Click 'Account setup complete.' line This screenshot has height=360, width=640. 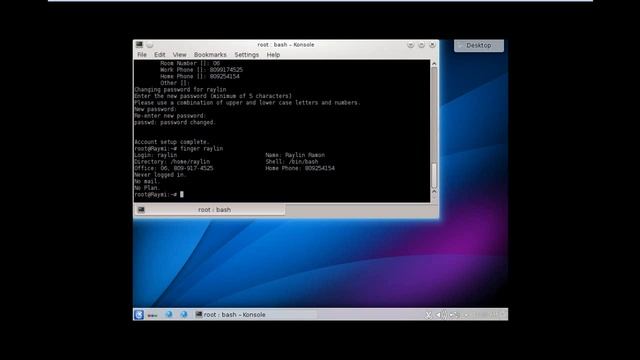click(x=172, y=142)
